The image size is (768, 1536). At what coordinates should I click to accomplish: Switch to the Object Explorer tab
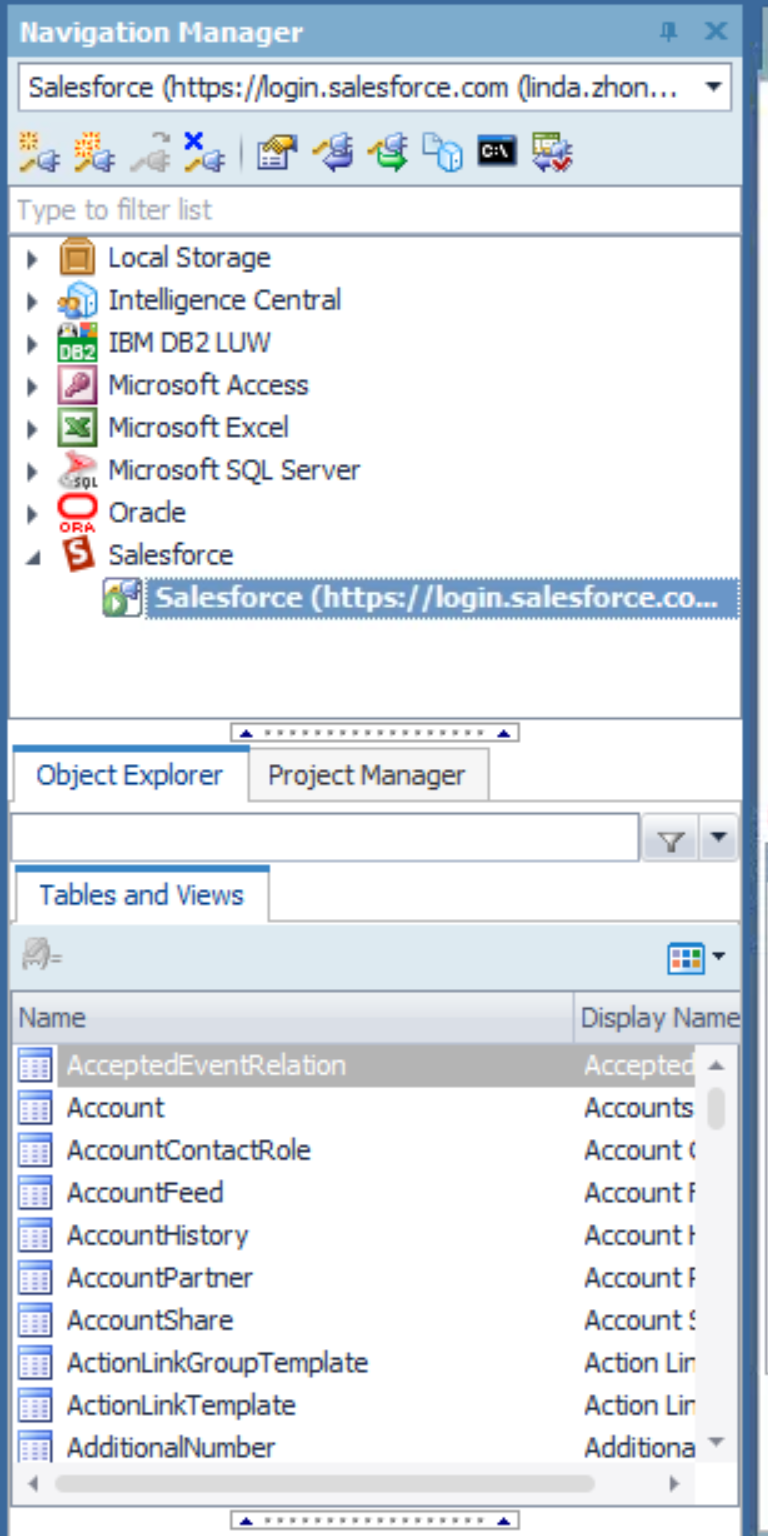(129, 775)
